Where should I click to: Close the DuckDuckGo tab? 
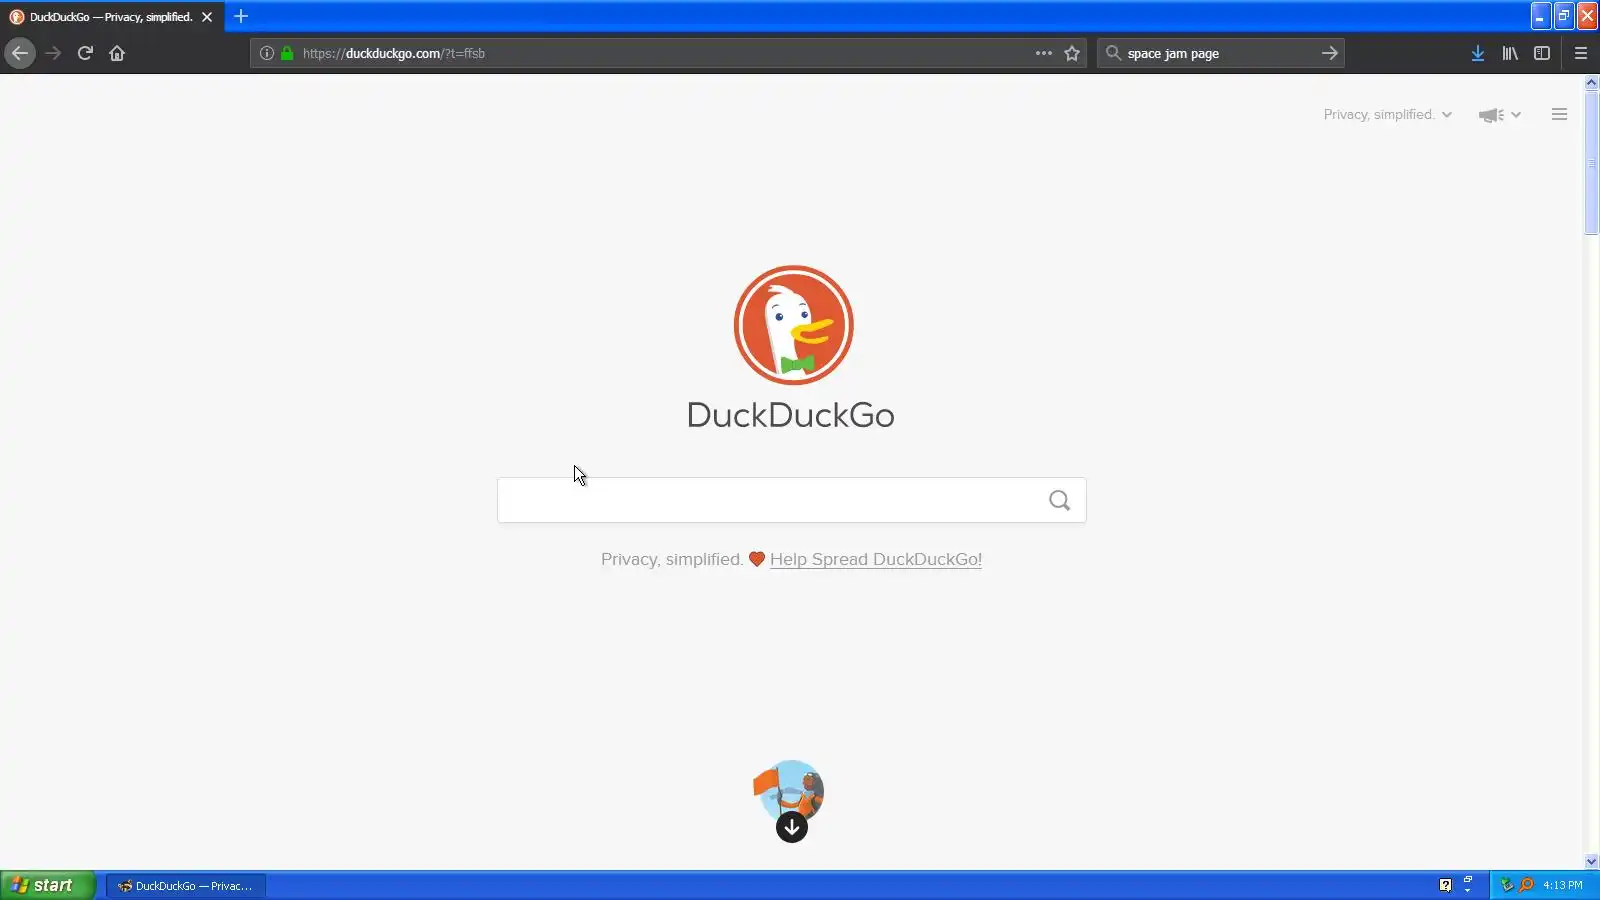[207, 17]
